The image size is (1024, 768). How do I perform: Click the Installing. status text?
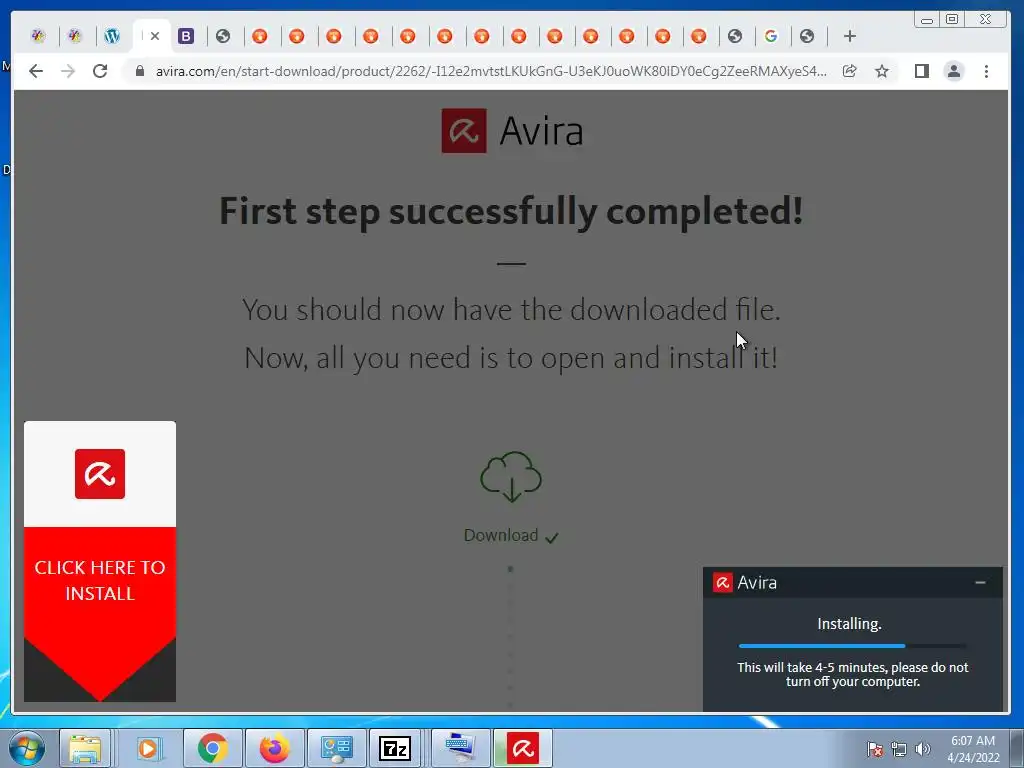850,624
